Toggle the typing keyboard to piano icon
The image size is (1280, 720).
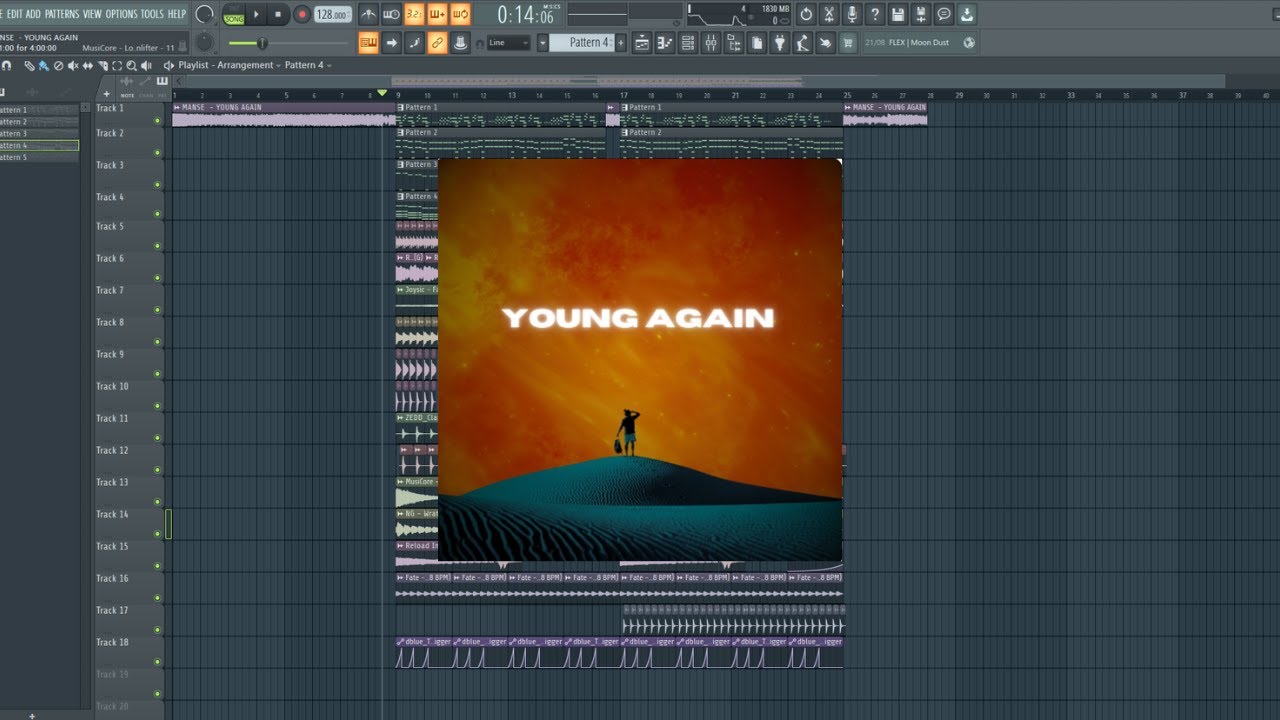click(x=369, y=42)
